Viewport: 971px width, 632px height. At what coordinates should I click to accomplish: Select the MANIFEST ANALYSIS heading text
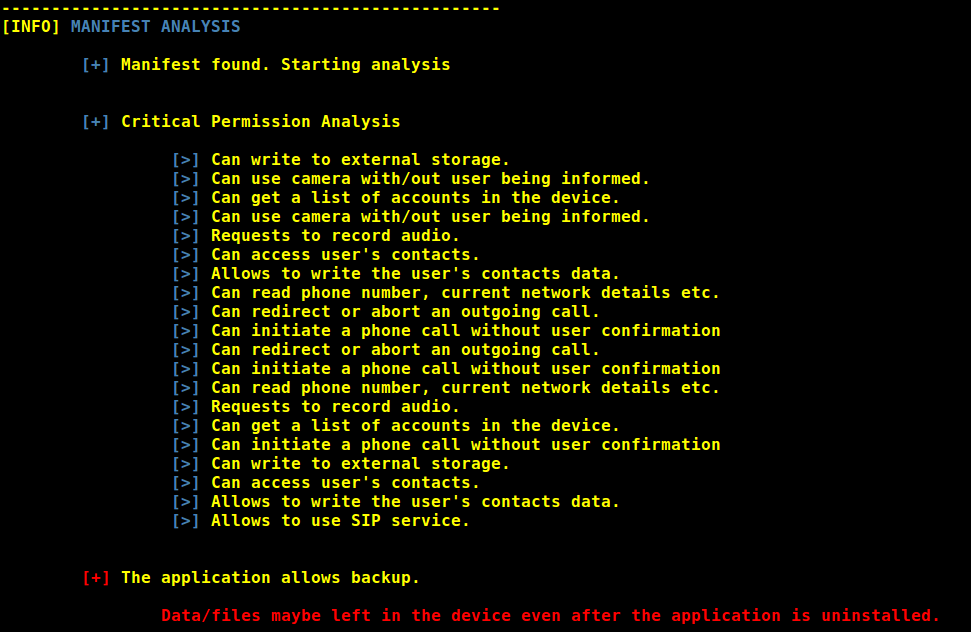click(x=155, y=27)
